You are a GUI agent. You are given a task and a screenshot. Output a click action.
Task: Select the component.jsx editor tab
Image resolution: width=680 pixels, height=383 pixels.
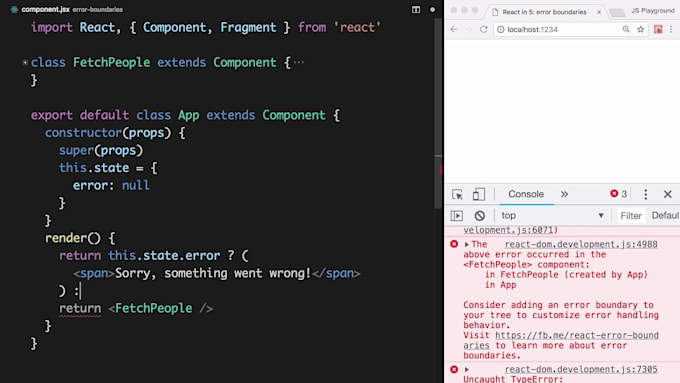click(x=45, y=10)
